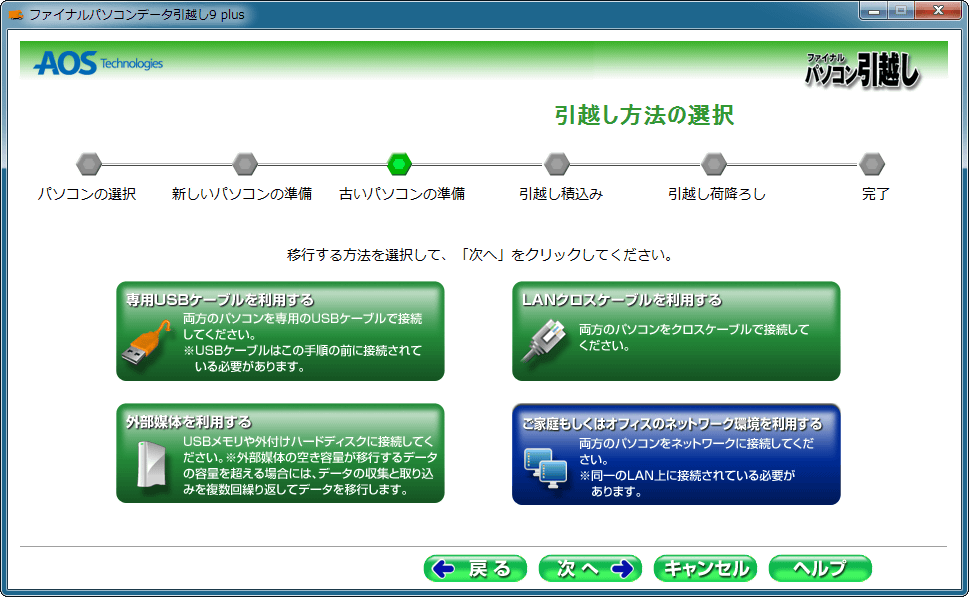This screenshot has height=597, width=969.
Task: Click the 引越し方法の選択 heading
Action: click(644, 116)
